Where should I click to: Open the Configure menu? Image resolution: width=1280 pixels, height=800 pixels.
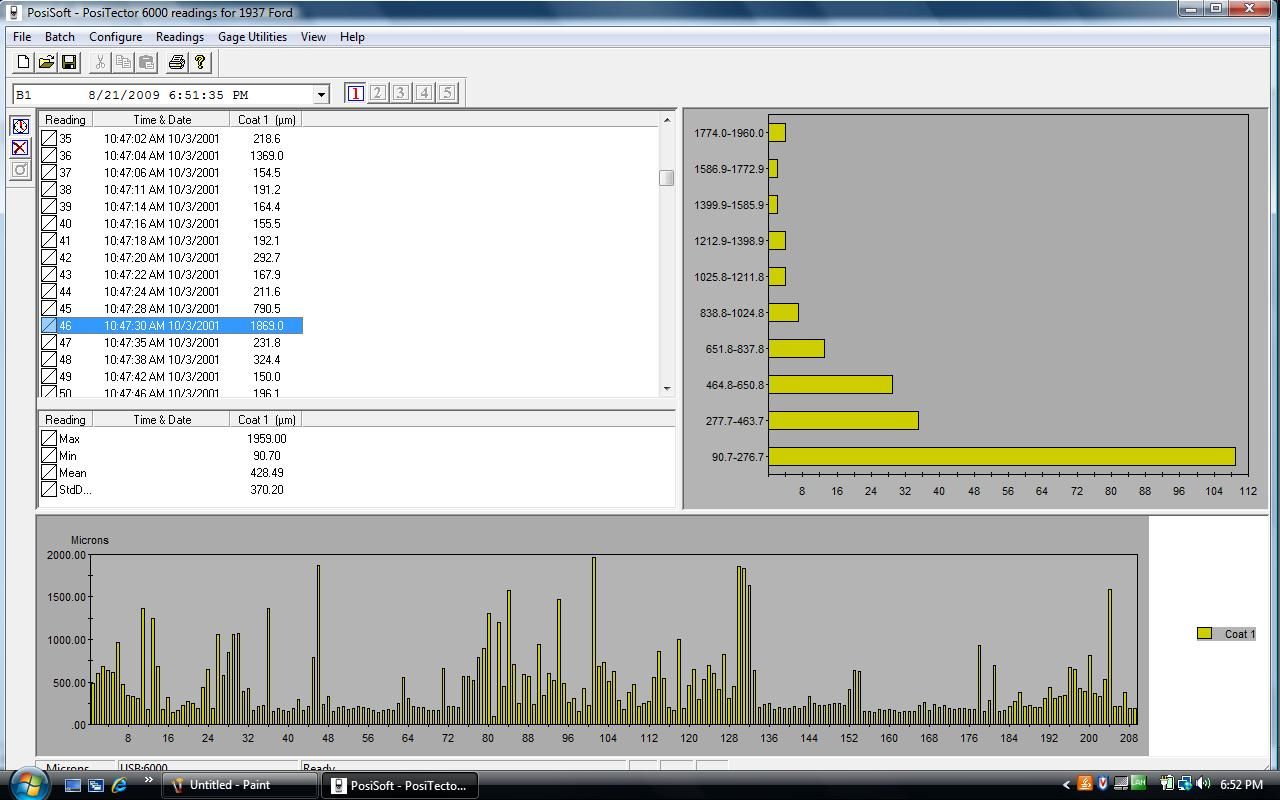(x=115, y=37)
